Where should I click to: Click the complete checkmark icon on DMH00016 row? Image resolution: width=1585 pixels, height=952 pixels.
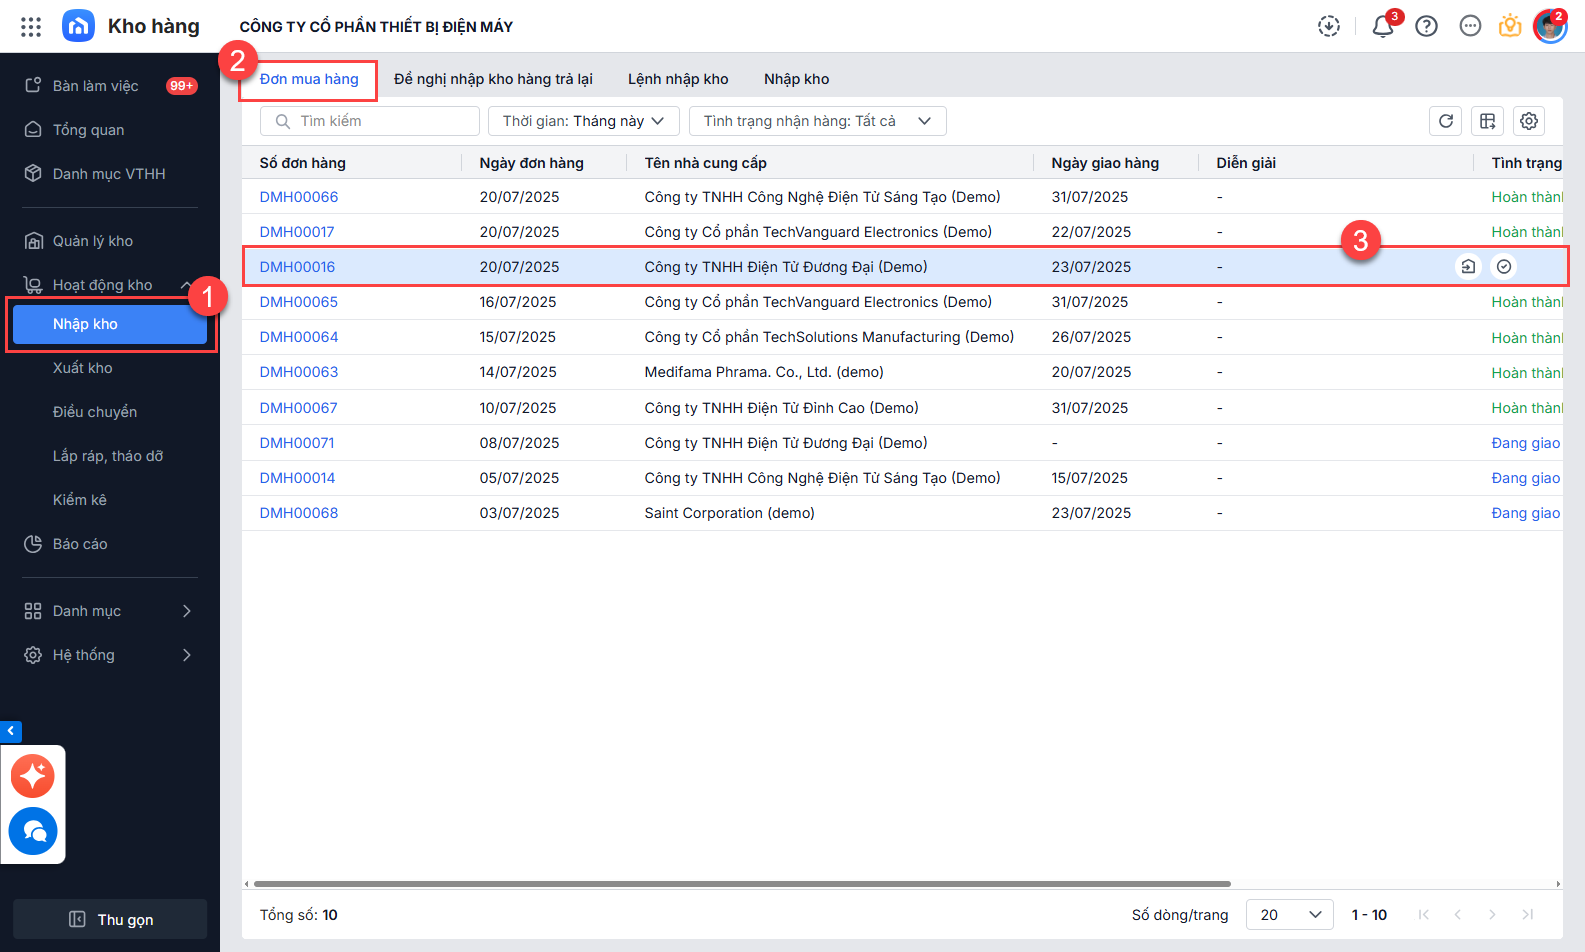1504,267
